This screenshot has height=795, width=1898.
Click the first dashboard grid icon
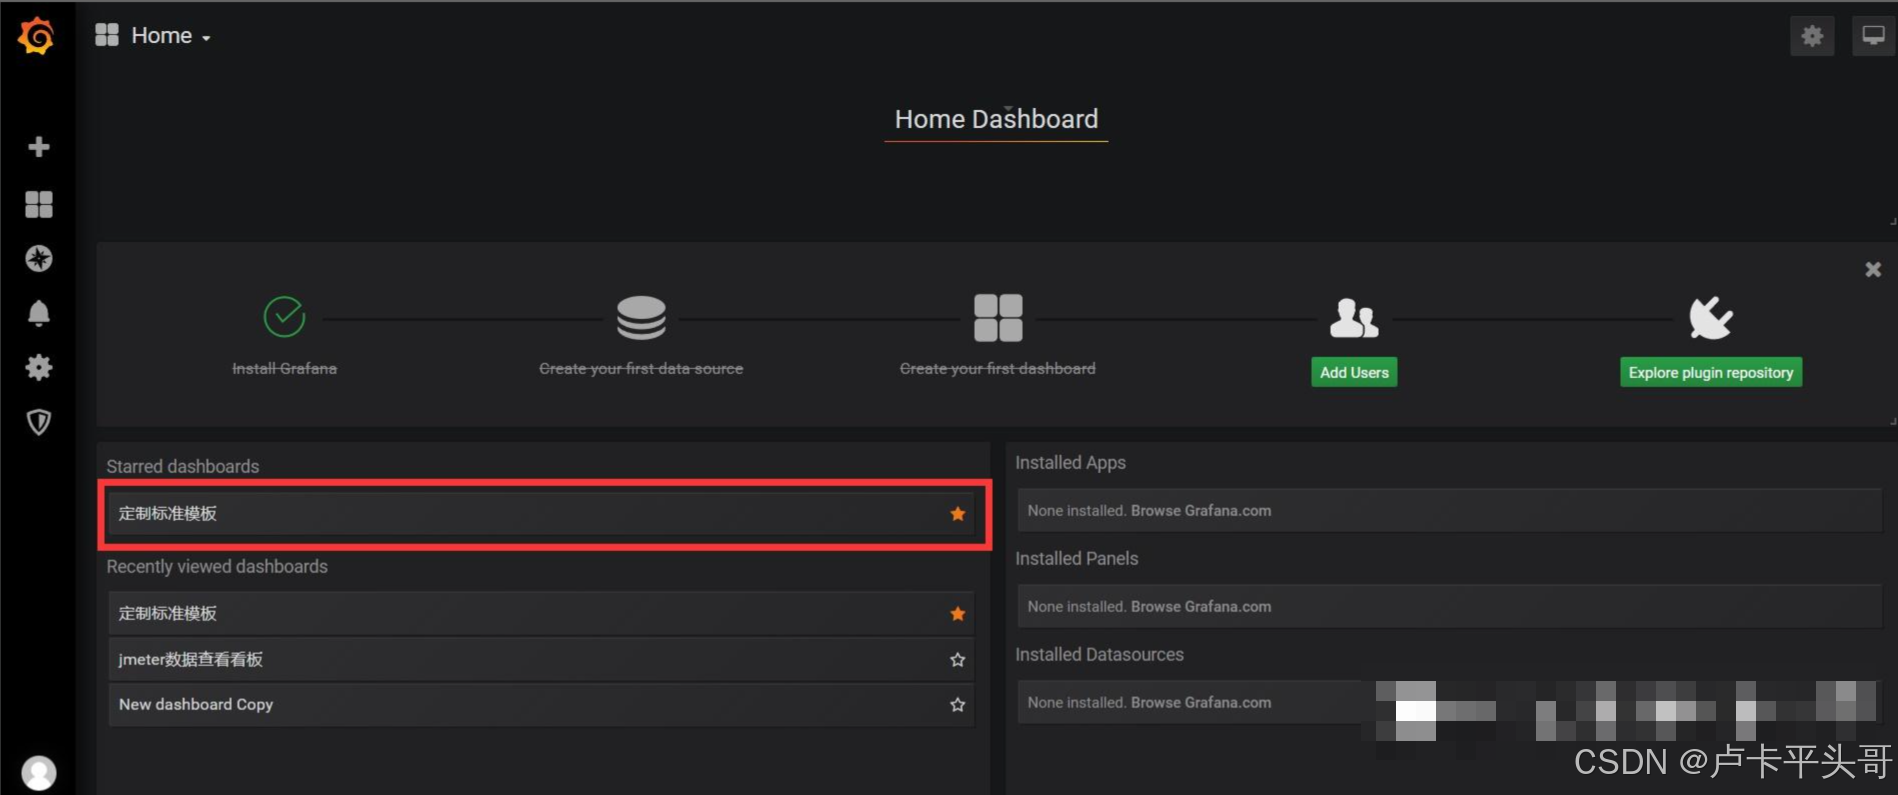coord(998,318)
